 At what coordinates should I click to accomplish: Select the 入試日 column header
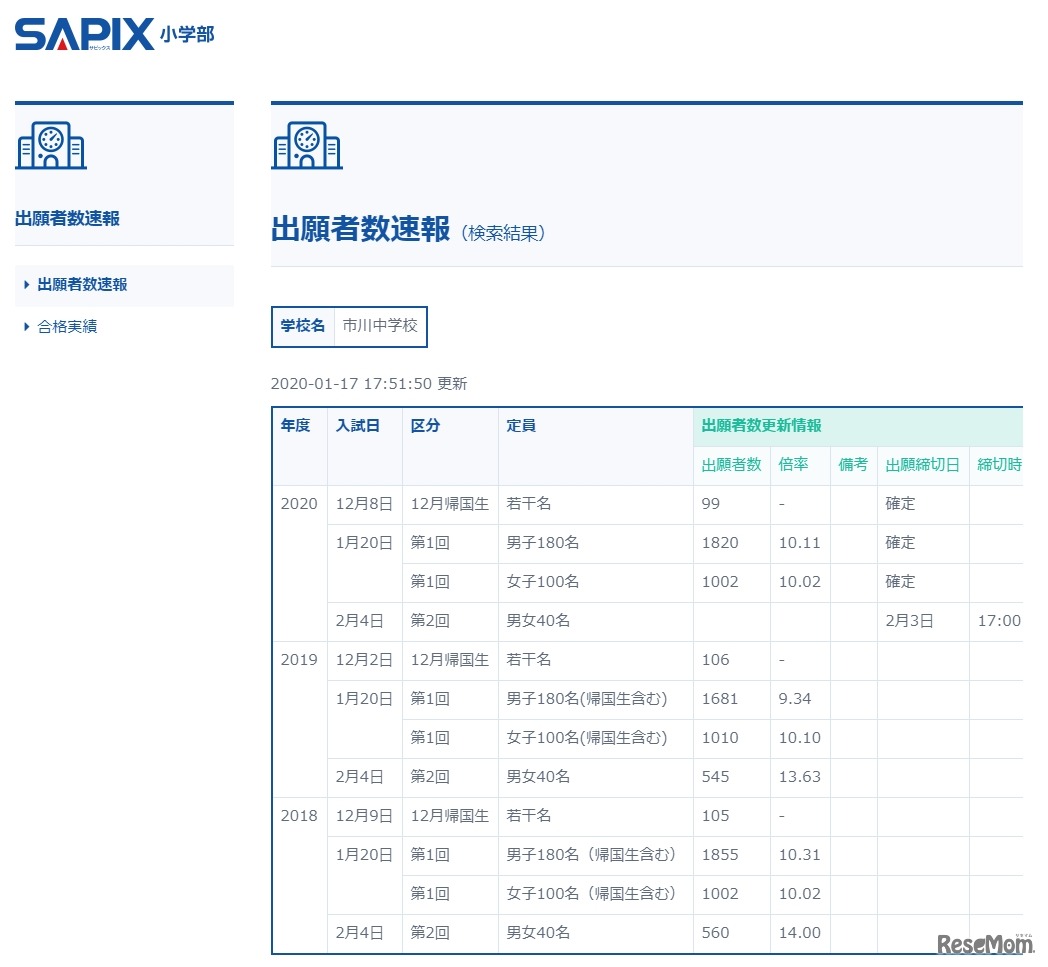[x=357, y=426]
